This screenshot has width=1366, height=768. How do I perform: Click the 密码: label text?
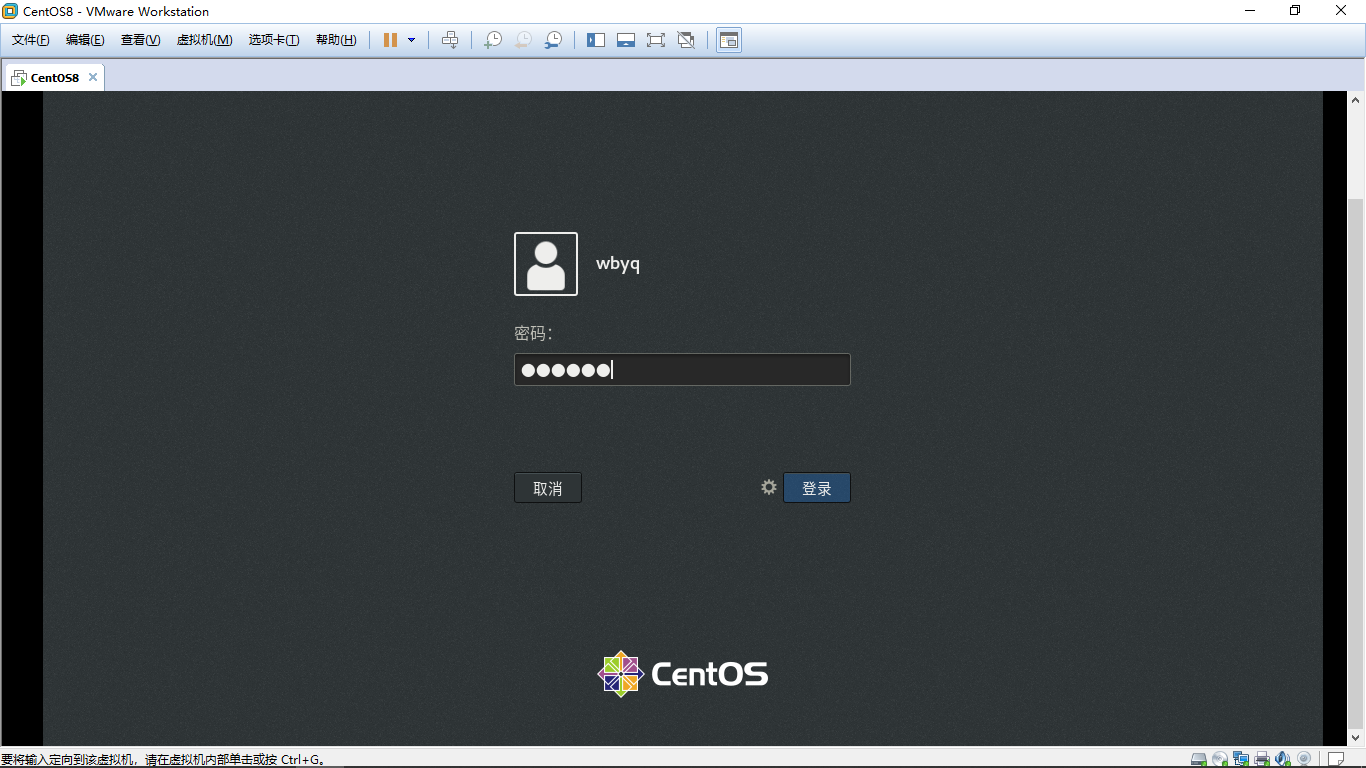533,333
